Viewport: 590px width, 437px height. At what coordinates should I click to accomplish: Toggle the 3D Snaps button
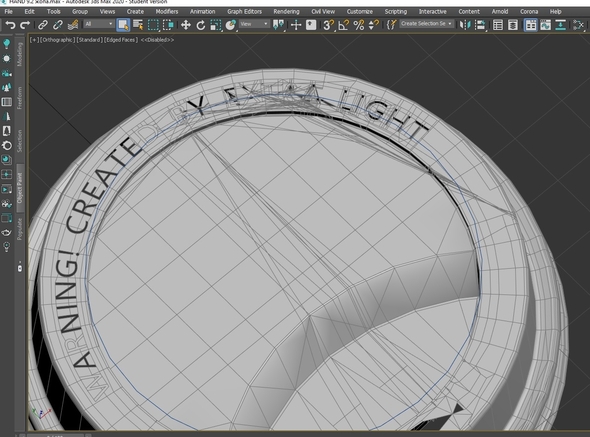click(328, 25)
